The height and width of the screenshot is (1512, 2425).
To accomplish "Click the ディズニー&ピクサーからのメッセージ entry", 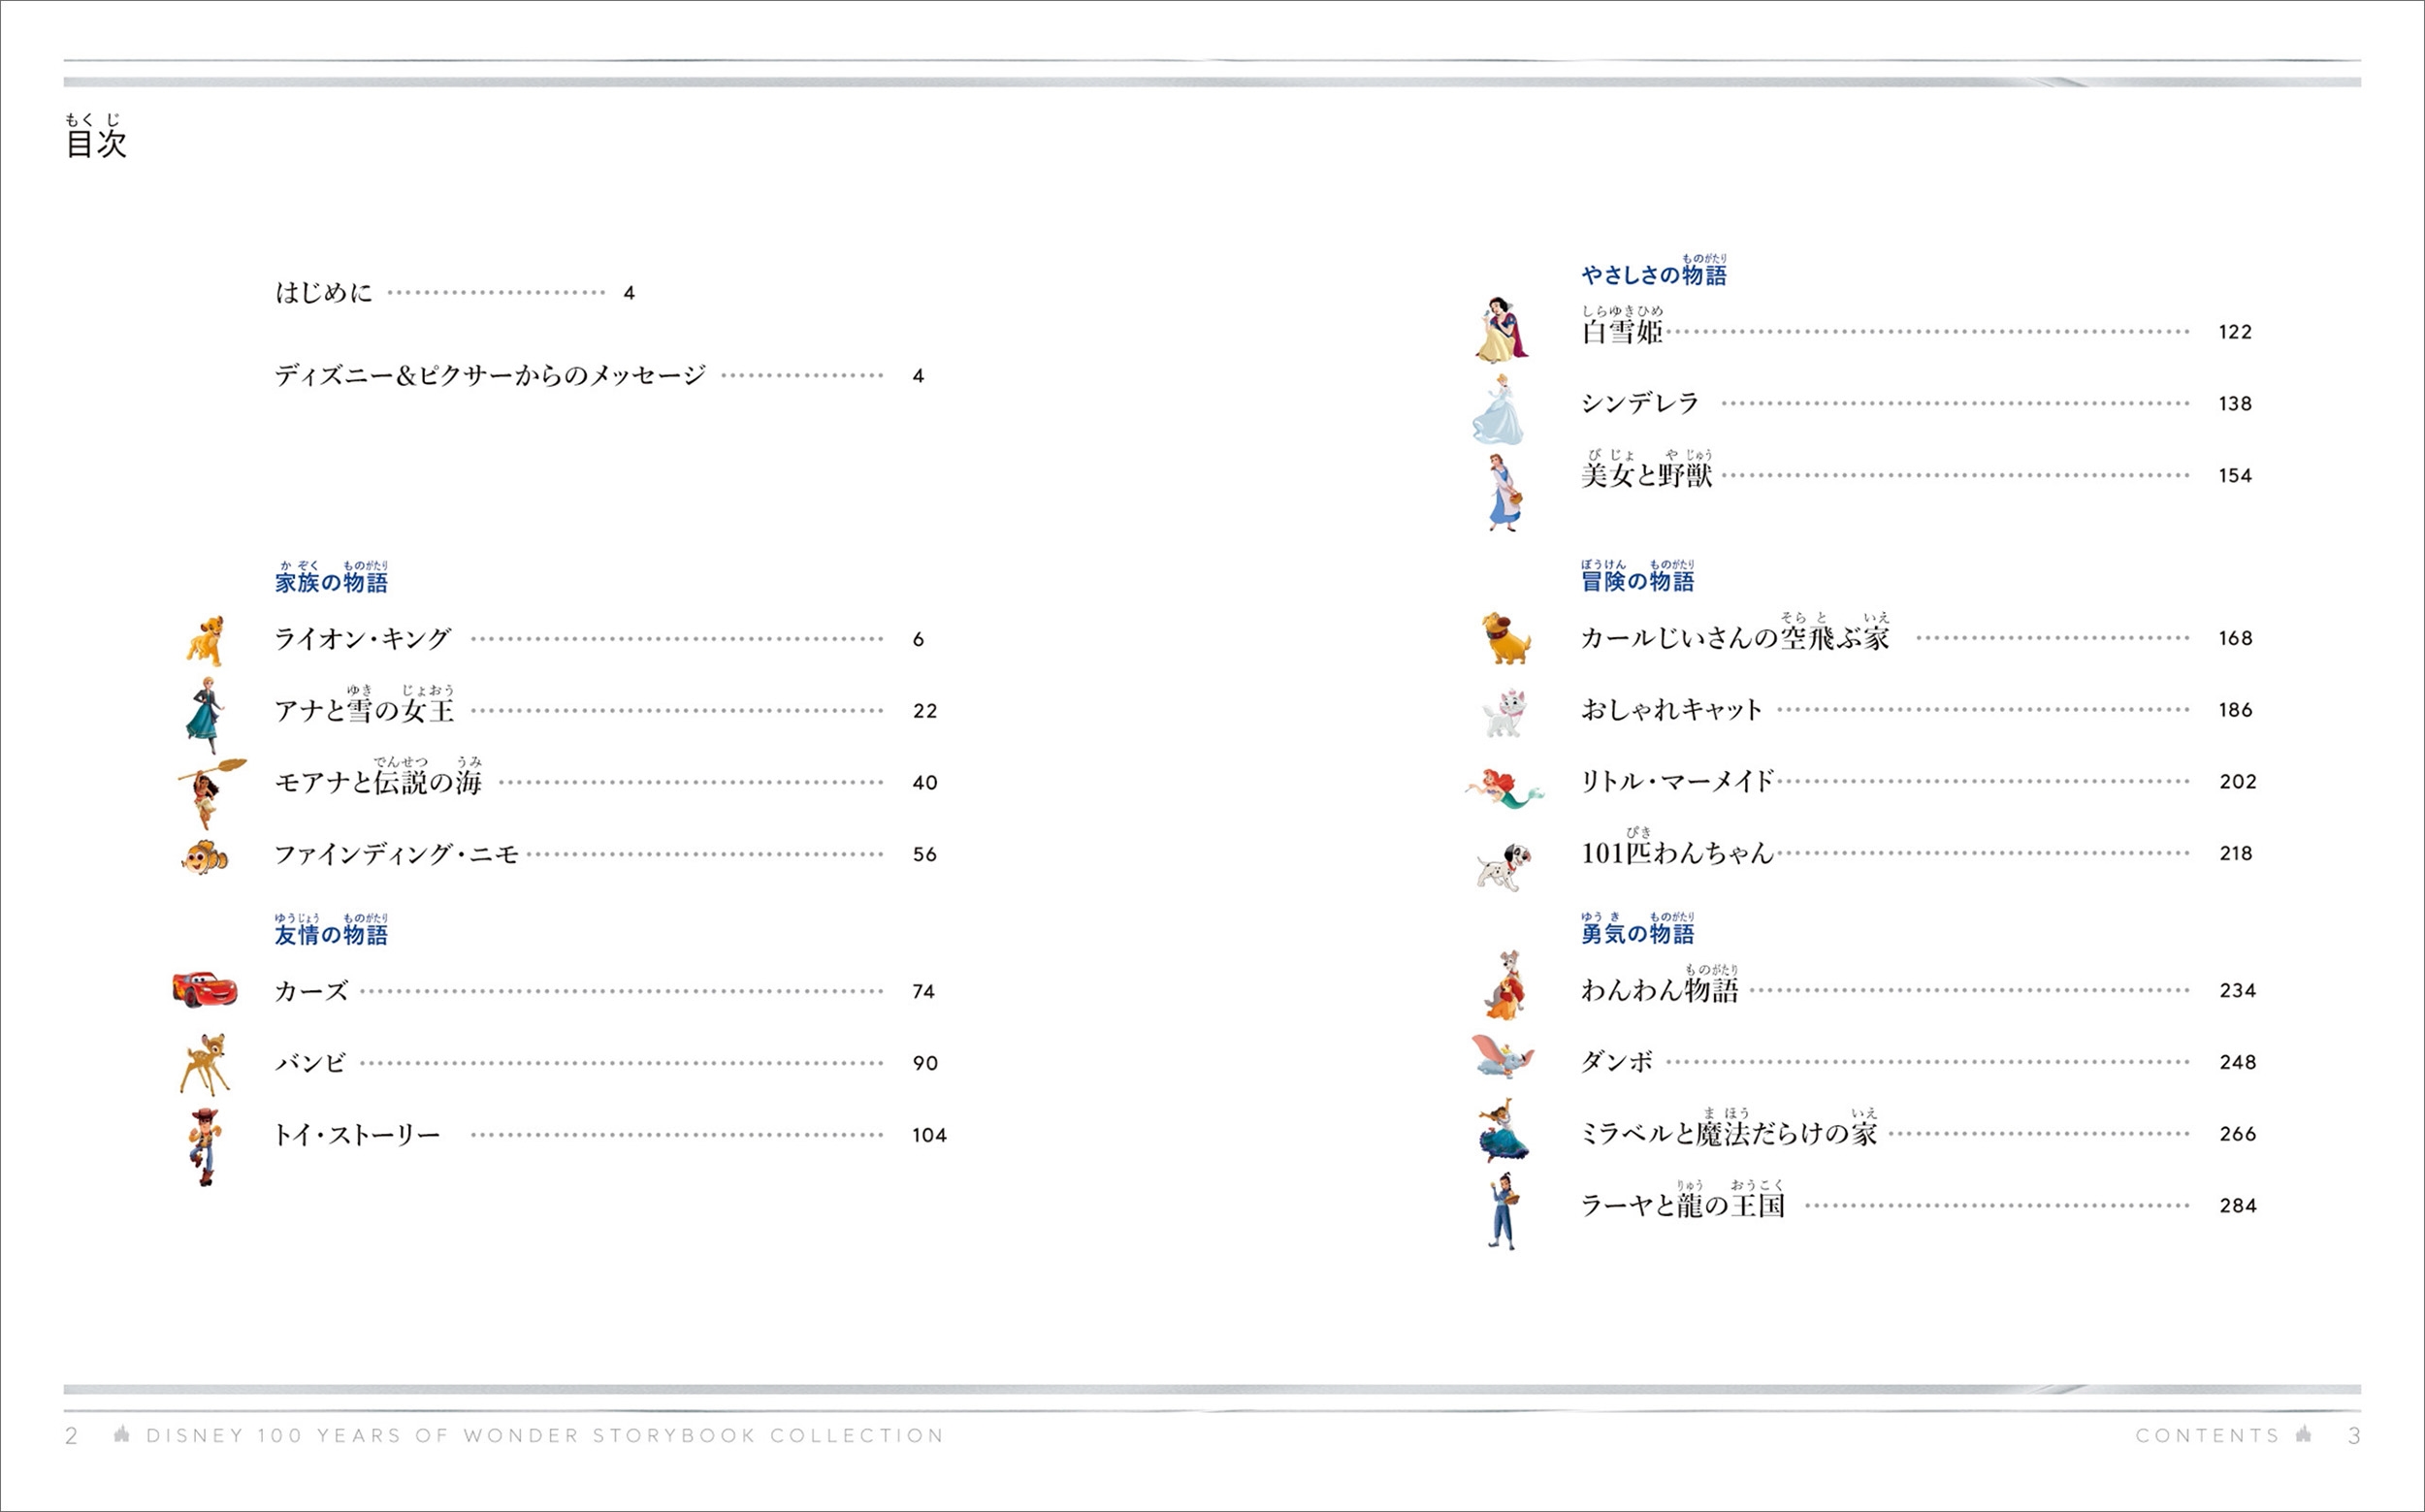I will (490, 376).
